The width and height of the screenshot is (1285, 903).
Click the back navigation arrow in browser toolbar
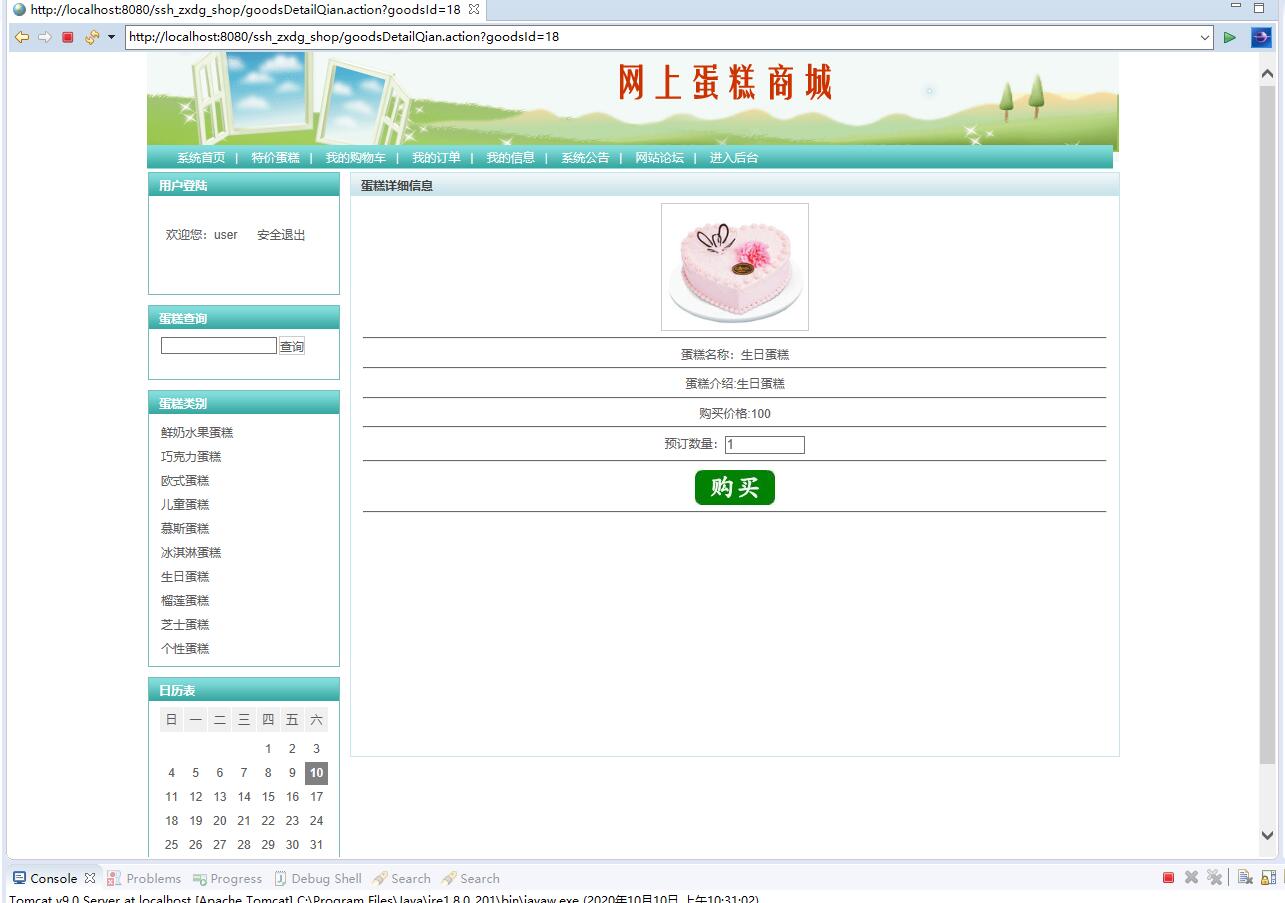click(x=22, y=38)
